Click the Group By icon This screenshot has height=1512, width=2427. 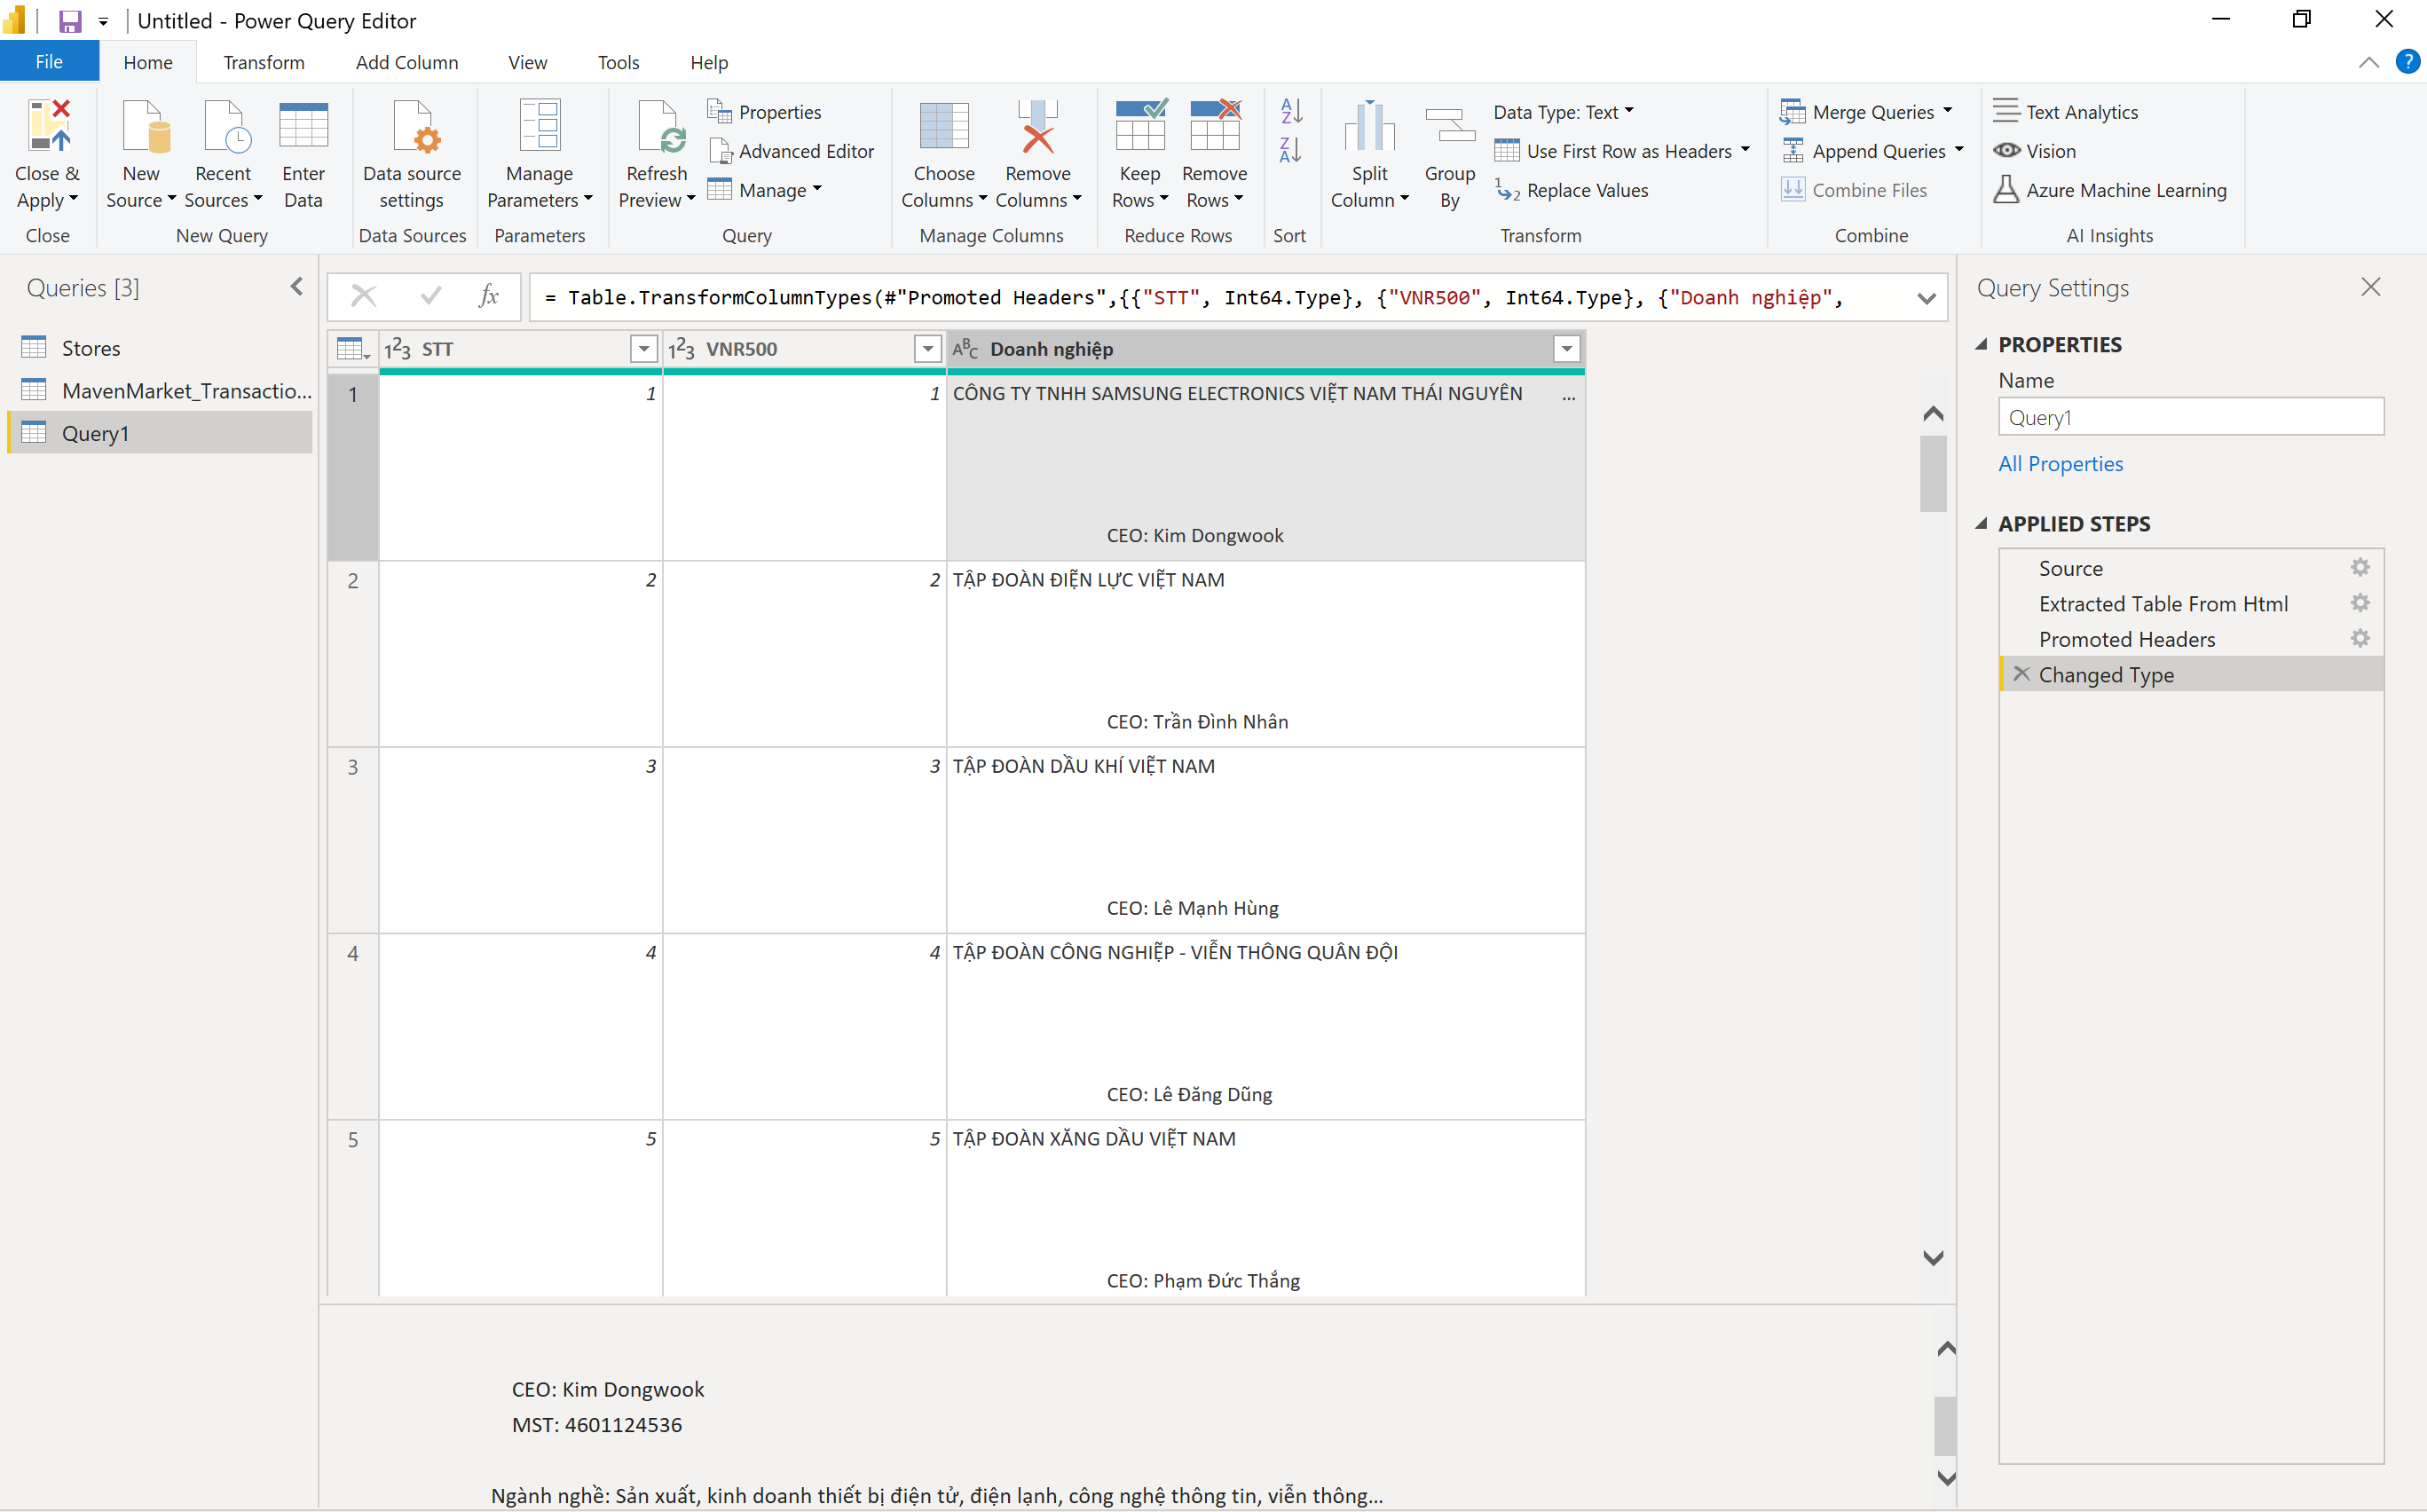1449,126
